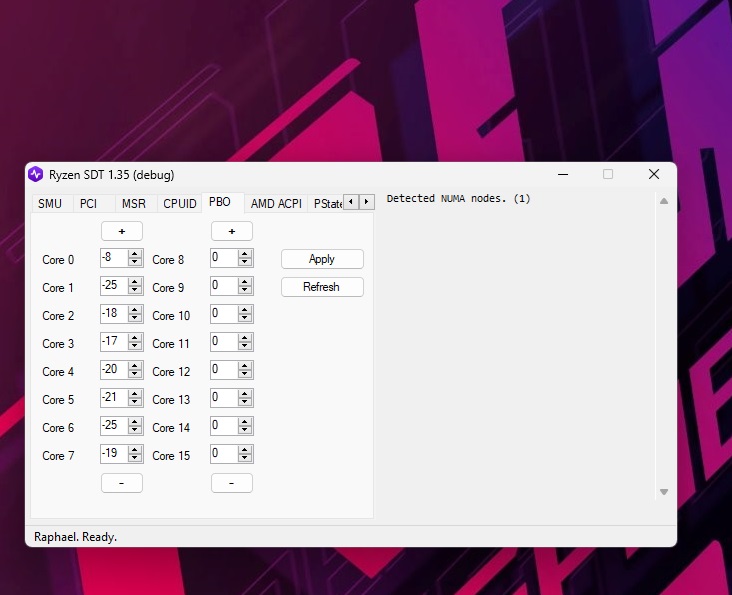The width and height of the screenshot is (732, 595).
Task: Click the plus button above Core 0 column
Action: pyautogui.click(x=122, y=231)
